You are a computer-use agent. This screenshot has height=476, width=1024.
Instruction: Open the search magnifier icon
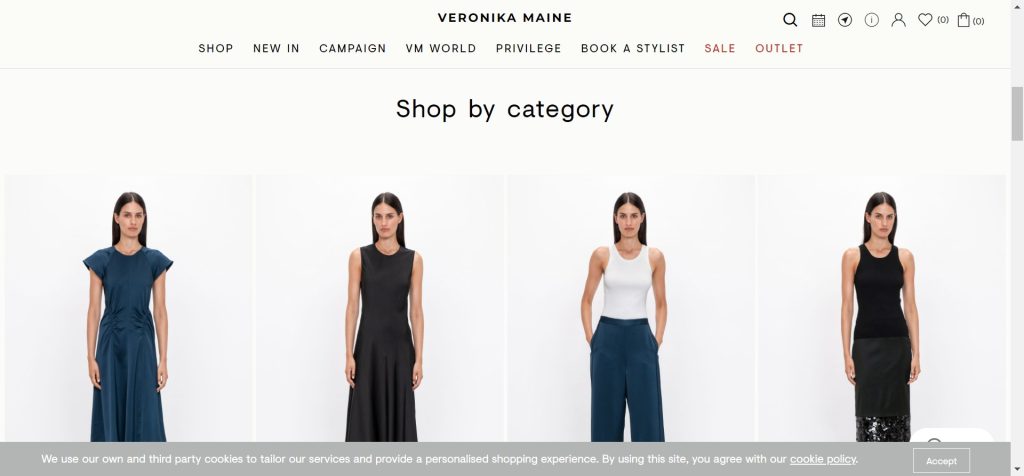[790, 20]
